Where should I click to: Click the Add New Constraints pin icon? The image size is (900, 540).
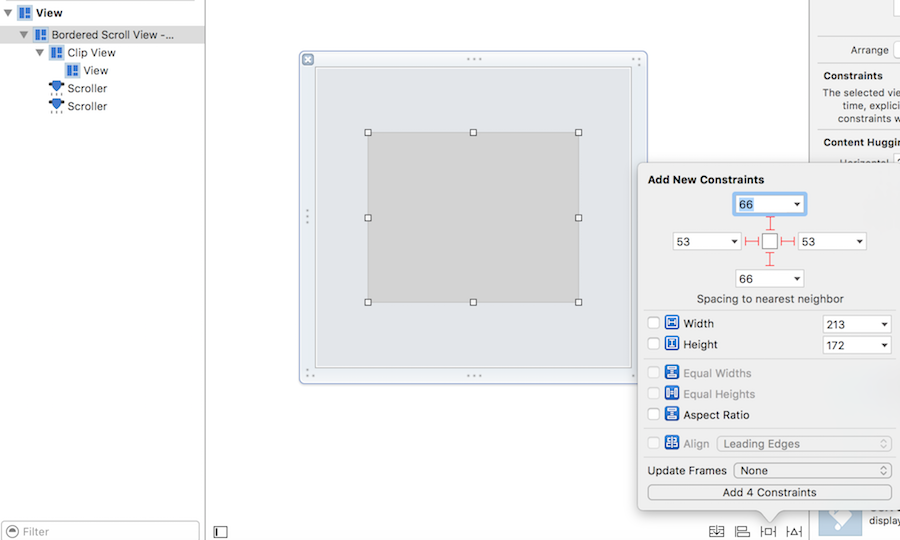(768, 532)
